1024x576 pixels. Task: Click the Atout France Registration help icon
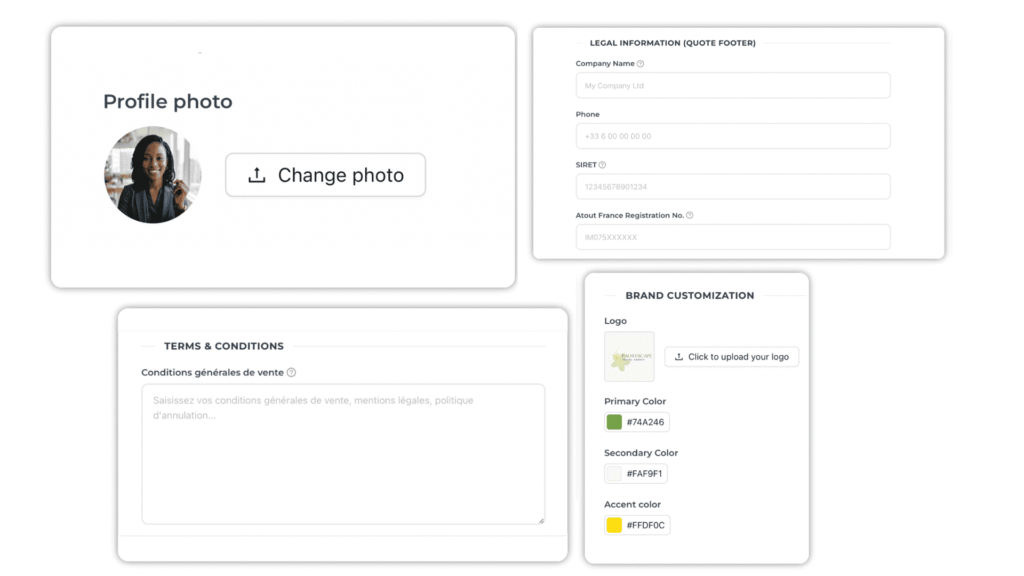coord(690,215)
